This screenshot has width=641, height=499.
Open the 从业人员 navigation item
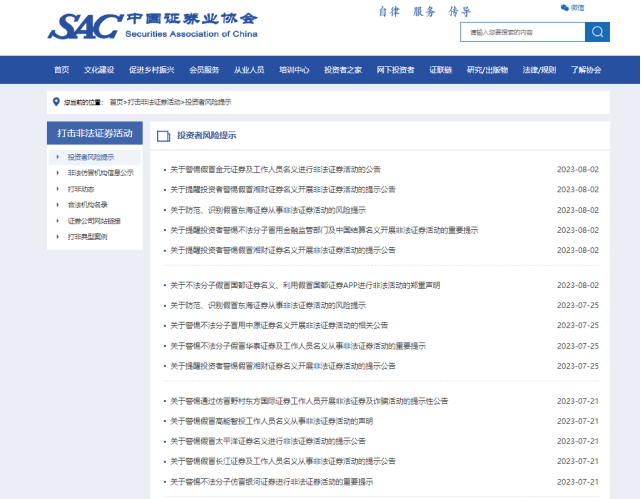(249, 70)
